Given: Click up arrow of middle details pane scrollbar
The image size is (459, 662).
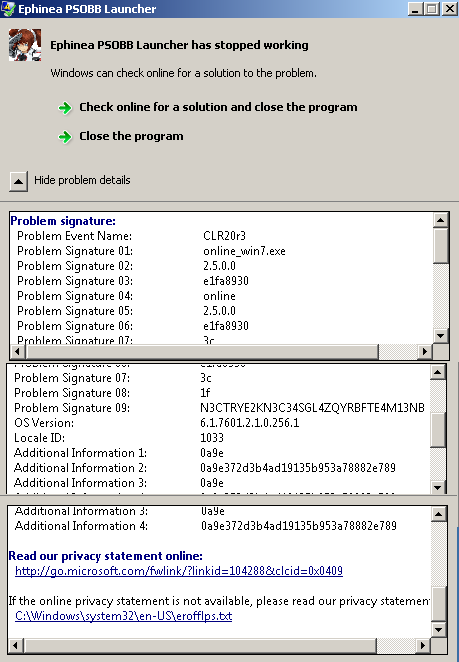Looking at the screenshot, I should tap(437, 372).
